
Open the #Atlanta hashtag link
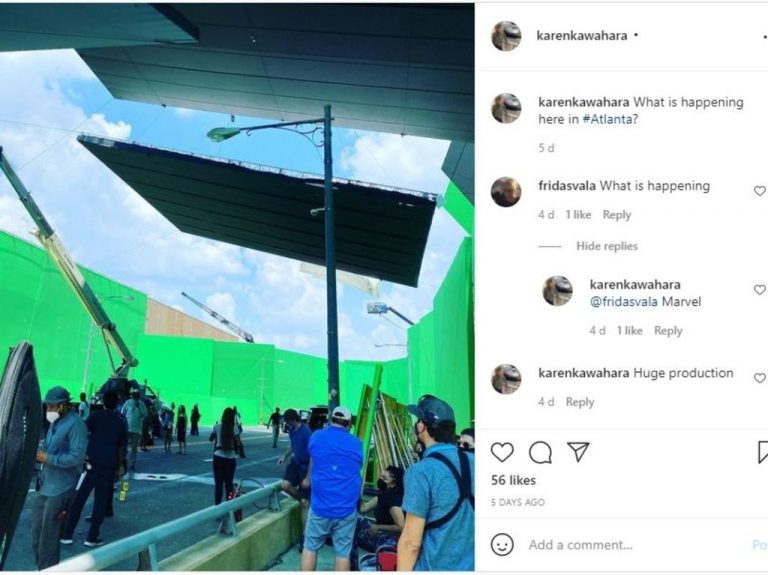coord(610,119)
